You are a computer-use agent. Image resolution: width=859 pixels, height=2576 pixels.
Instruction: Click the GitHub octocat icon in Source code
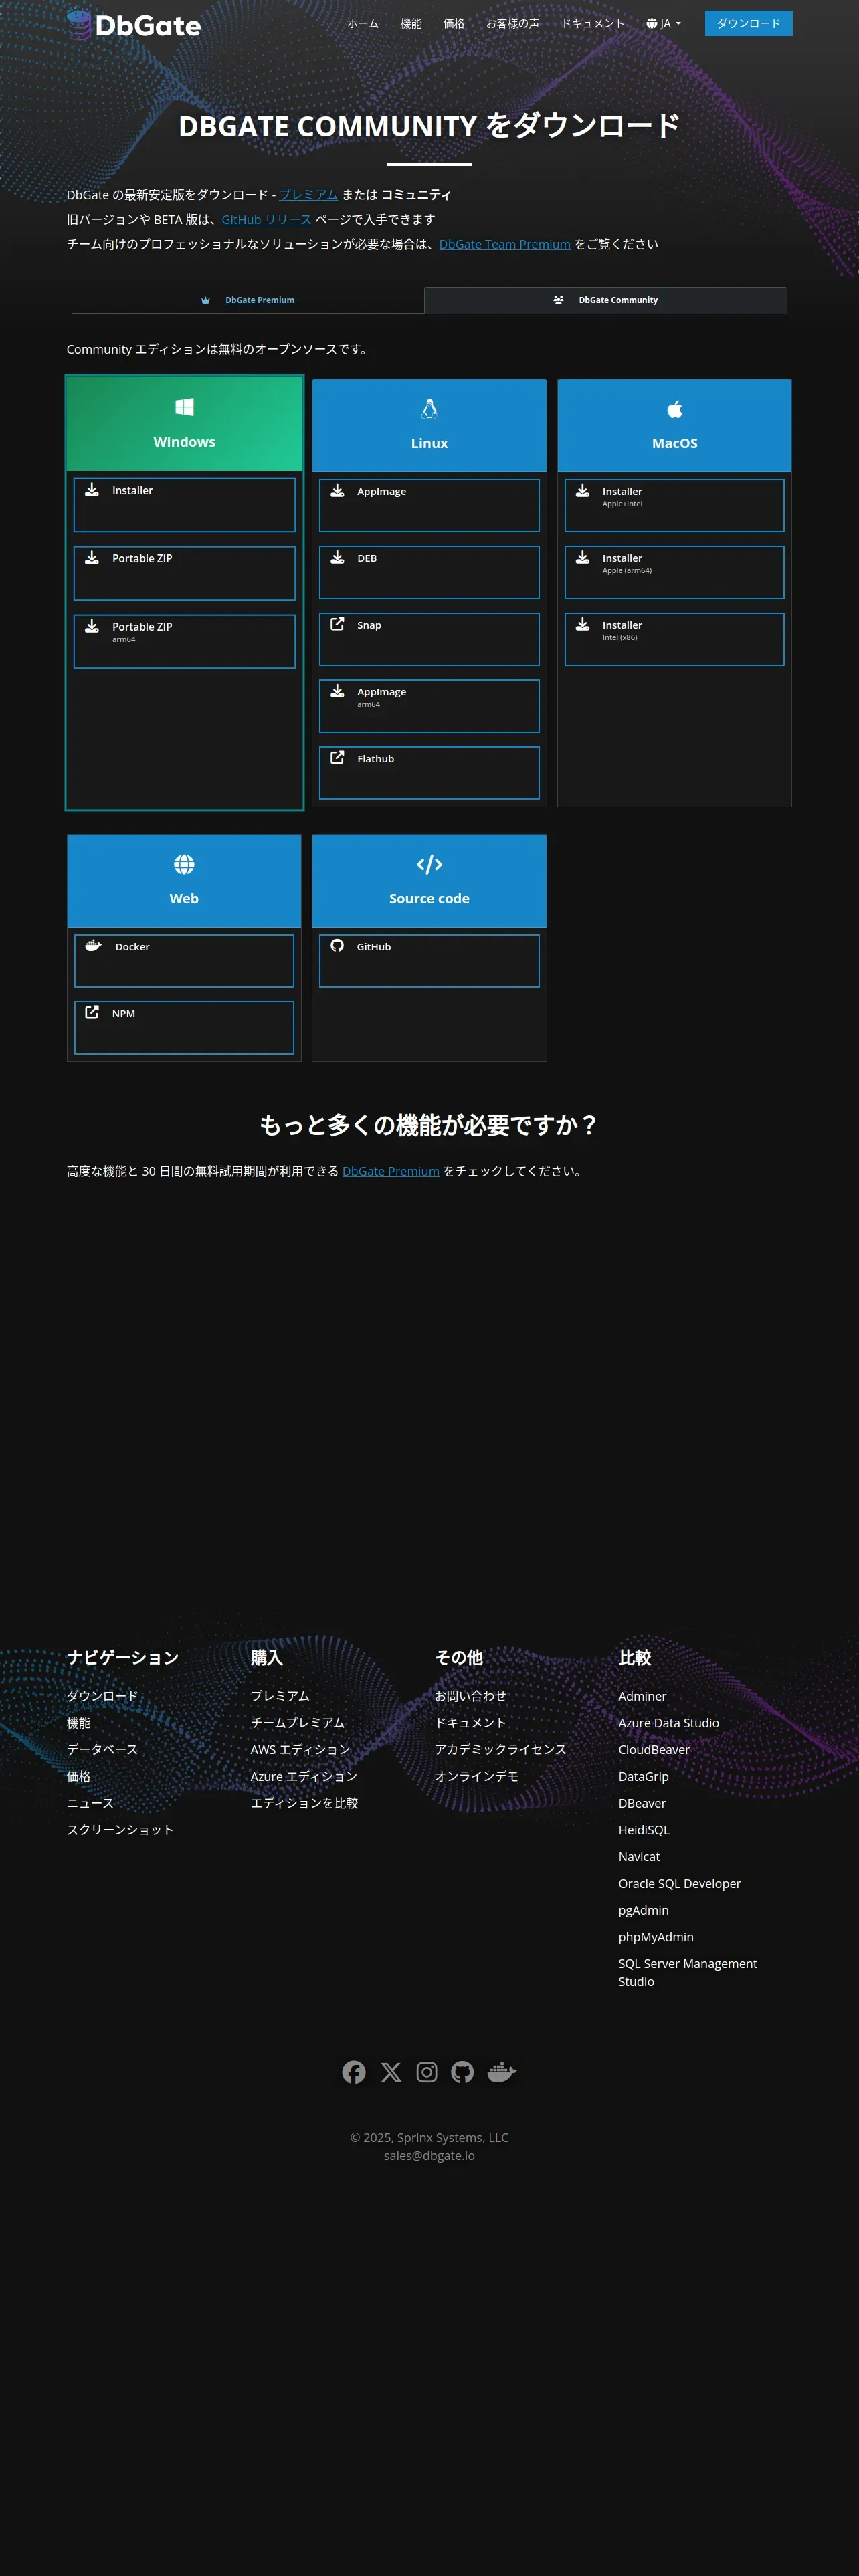click(x=338, y=946)
